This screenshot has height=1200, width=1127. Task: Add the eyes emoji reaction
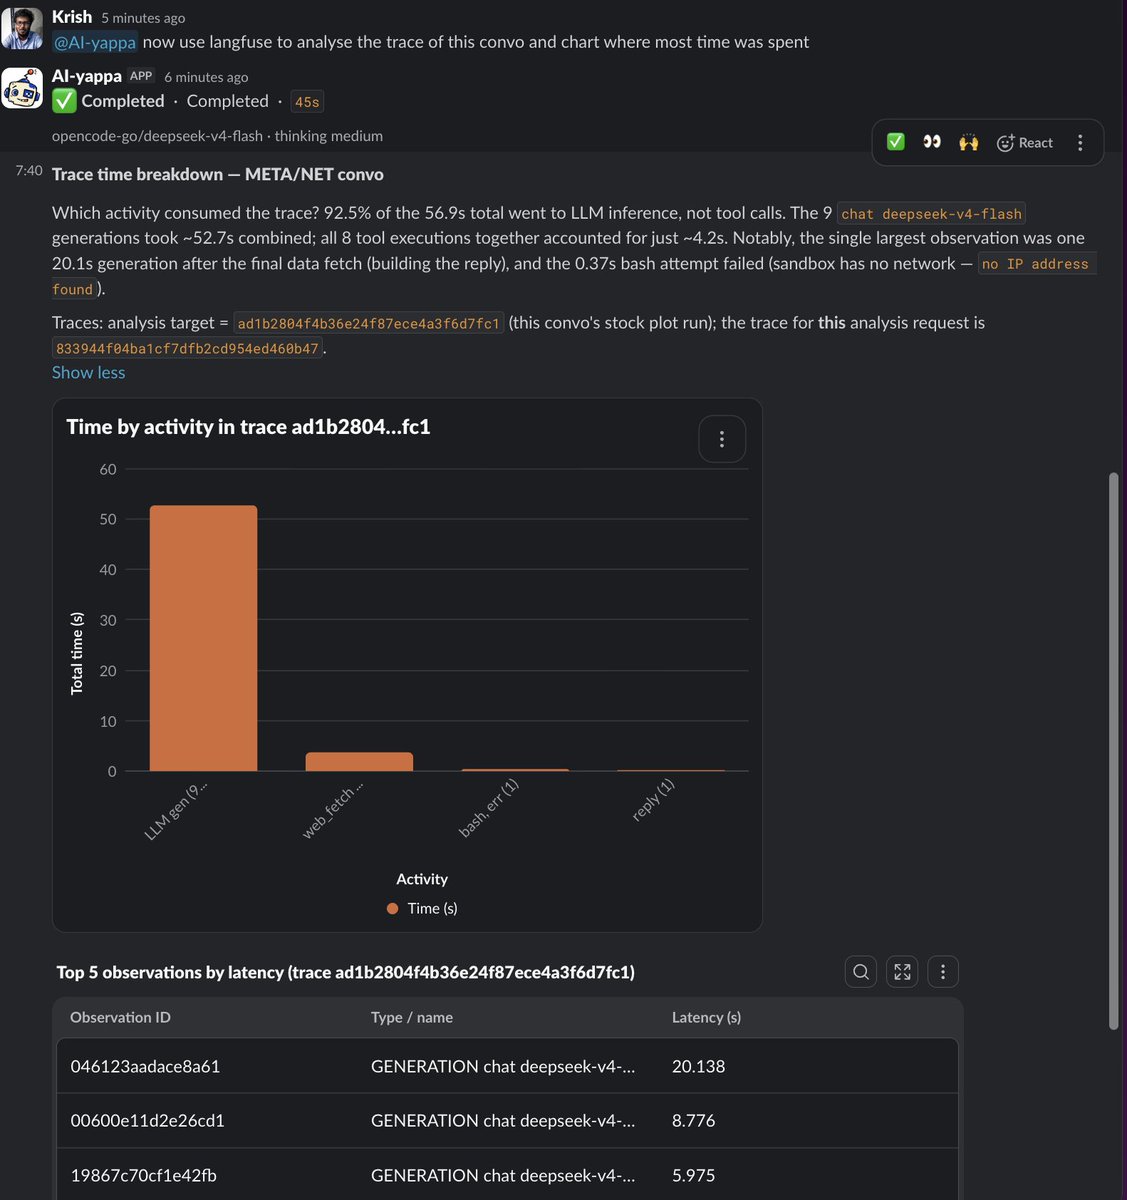[x=932, y=142]
